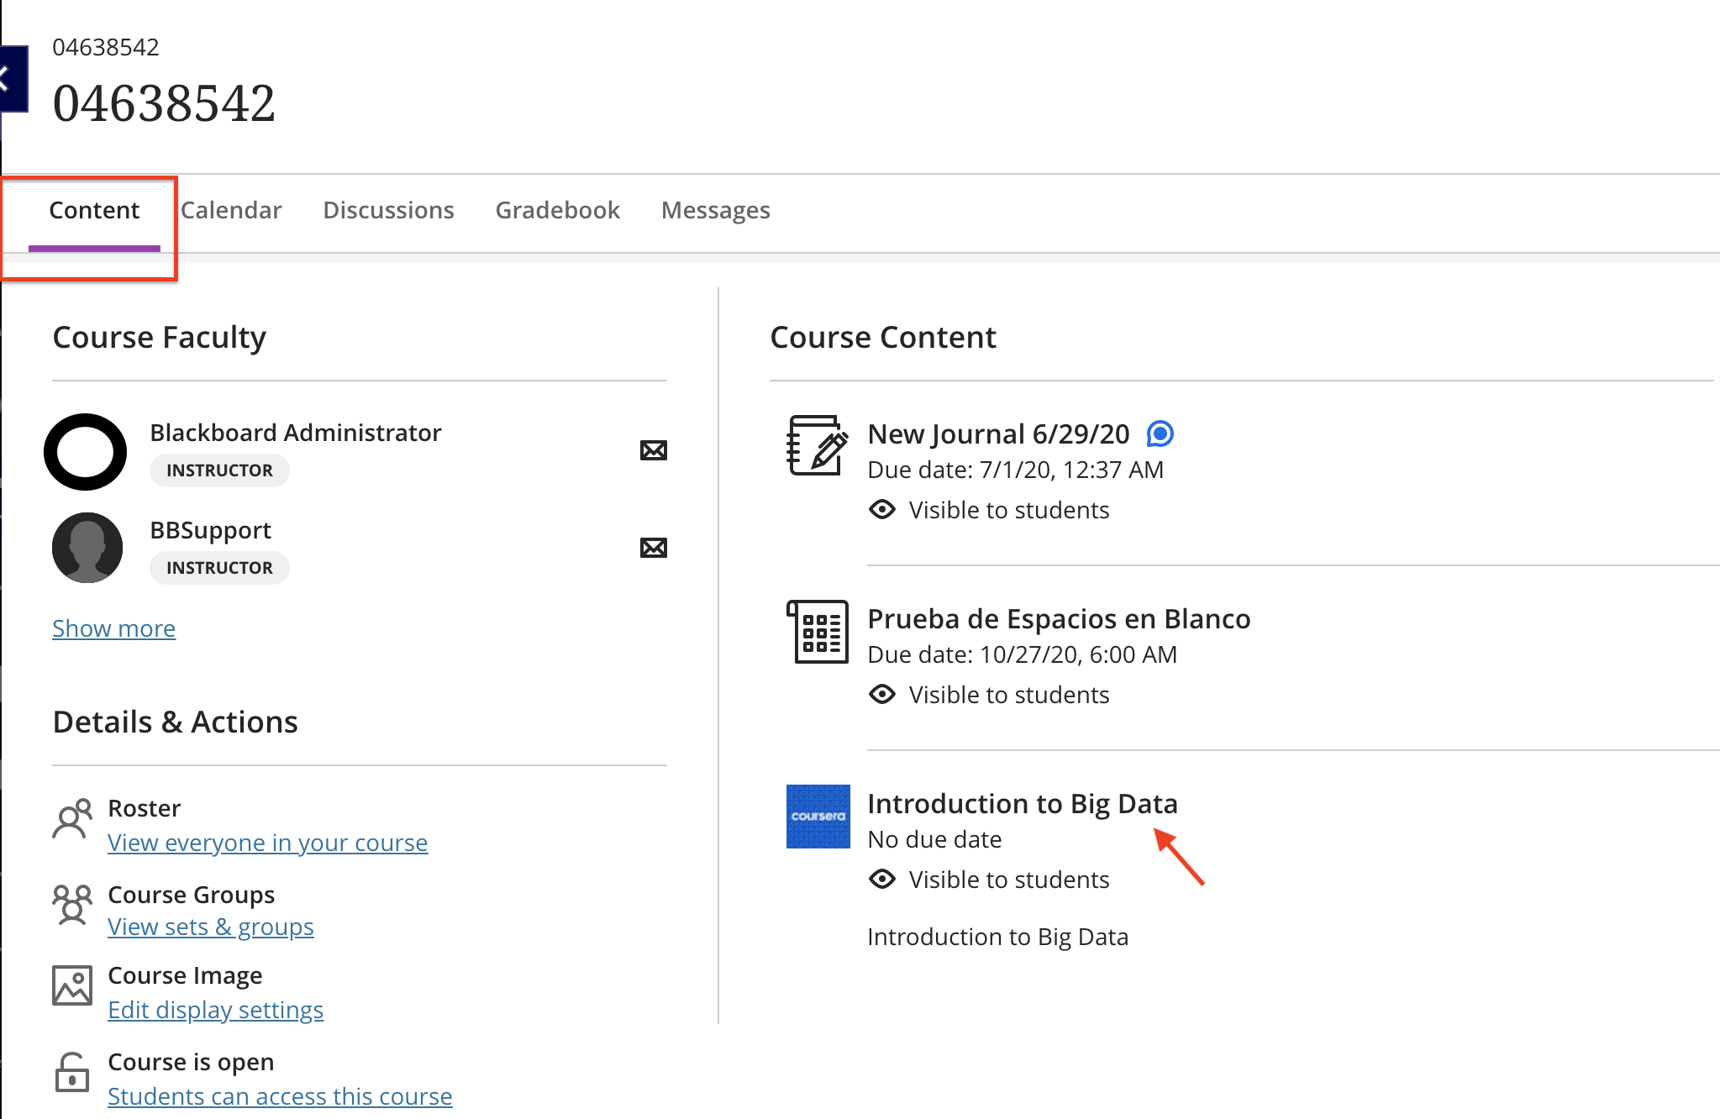
Task: Open Edit display settings under Course Image
Action: coord(215,1010)
